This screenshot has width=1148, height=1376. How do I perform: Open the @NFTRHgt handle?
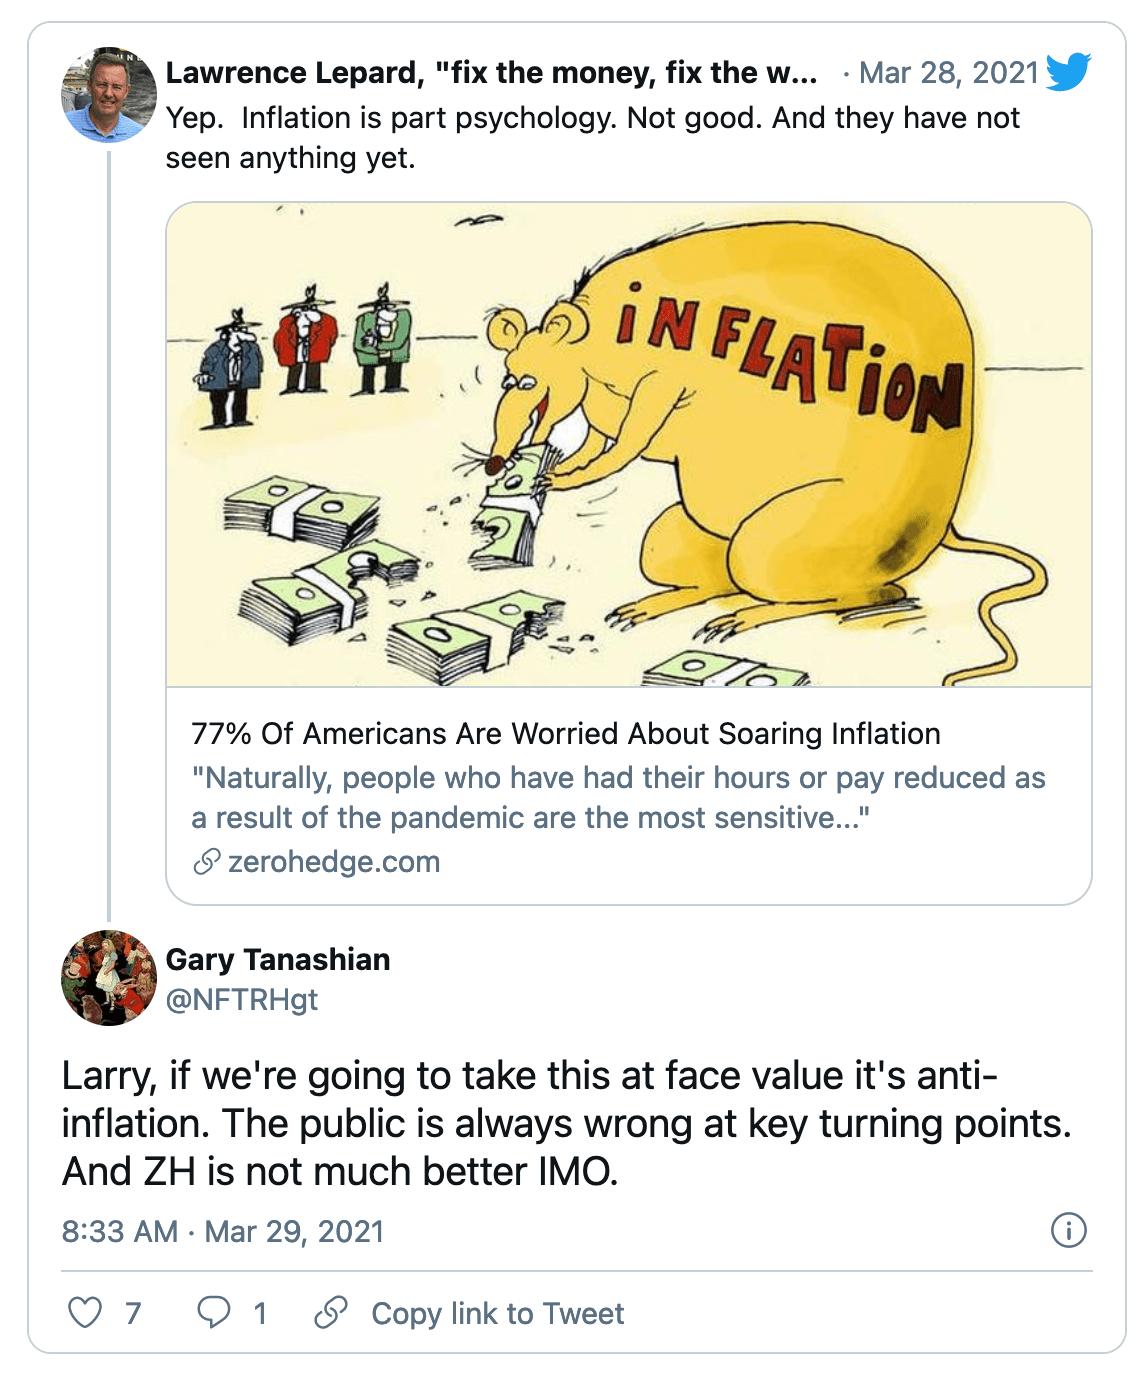point(242,999)
